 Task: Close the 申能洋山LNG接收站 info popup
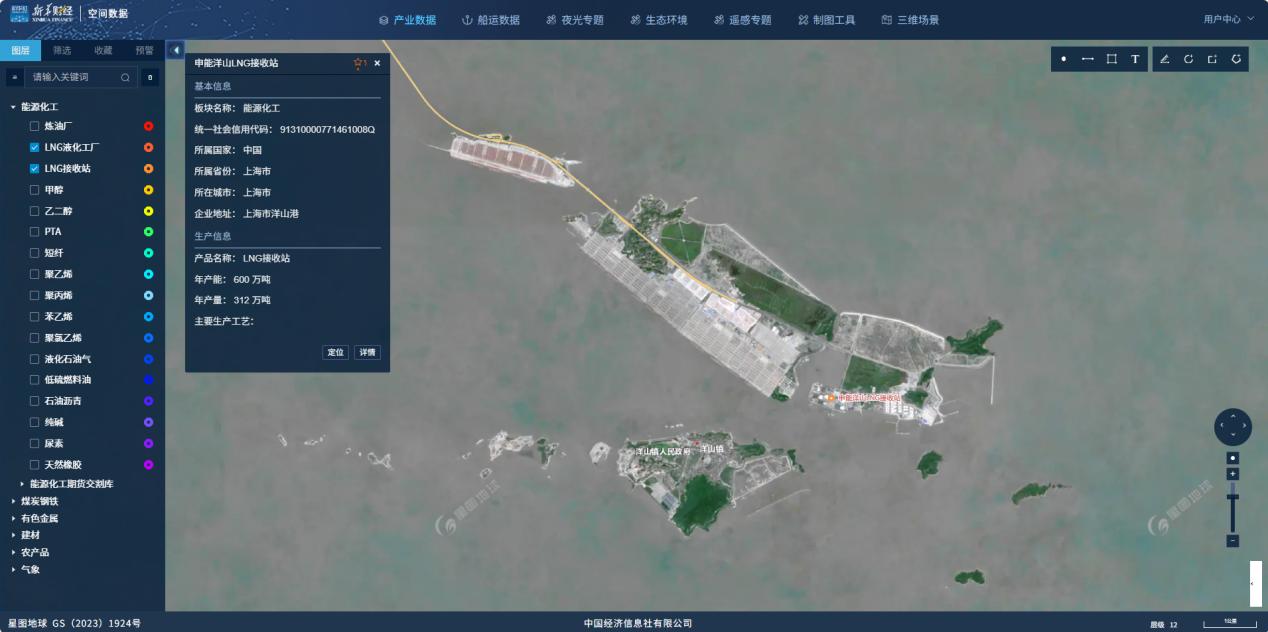[x=377, y=63]
